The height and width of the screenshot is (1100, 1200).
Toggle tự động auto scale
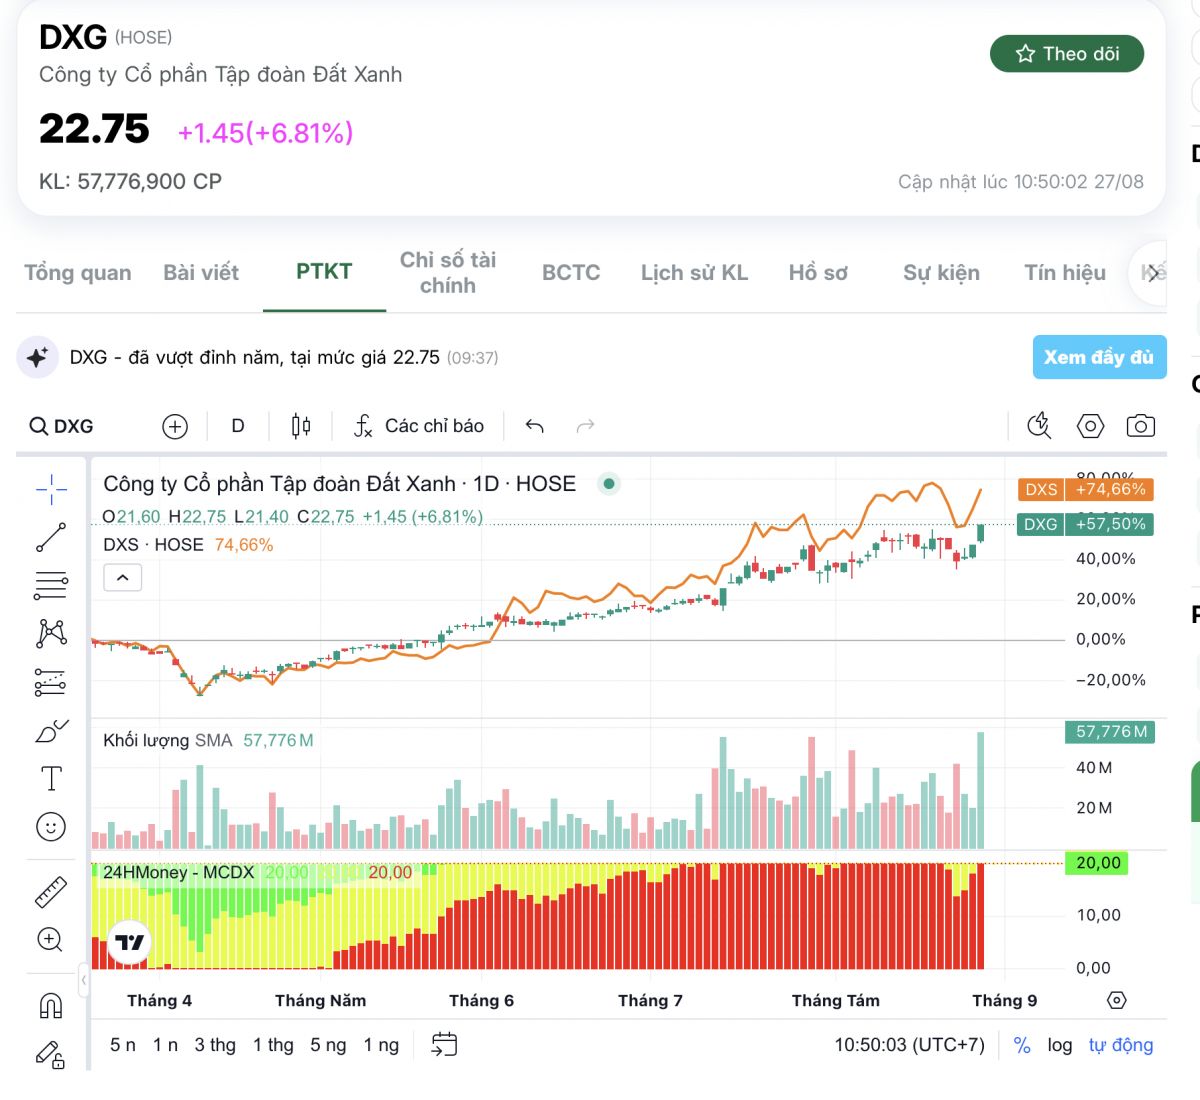pos(1121,1045)
